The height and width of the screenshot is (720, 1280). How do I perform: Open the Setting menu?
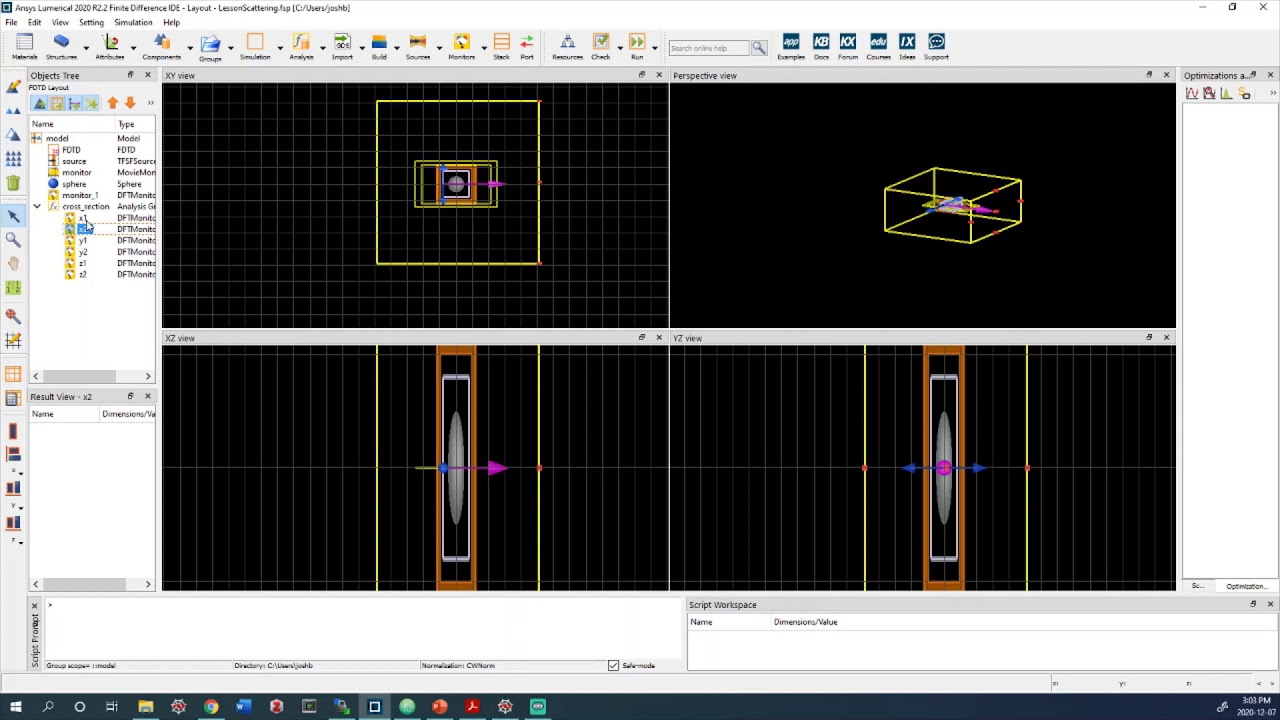(x=91, y=22)
